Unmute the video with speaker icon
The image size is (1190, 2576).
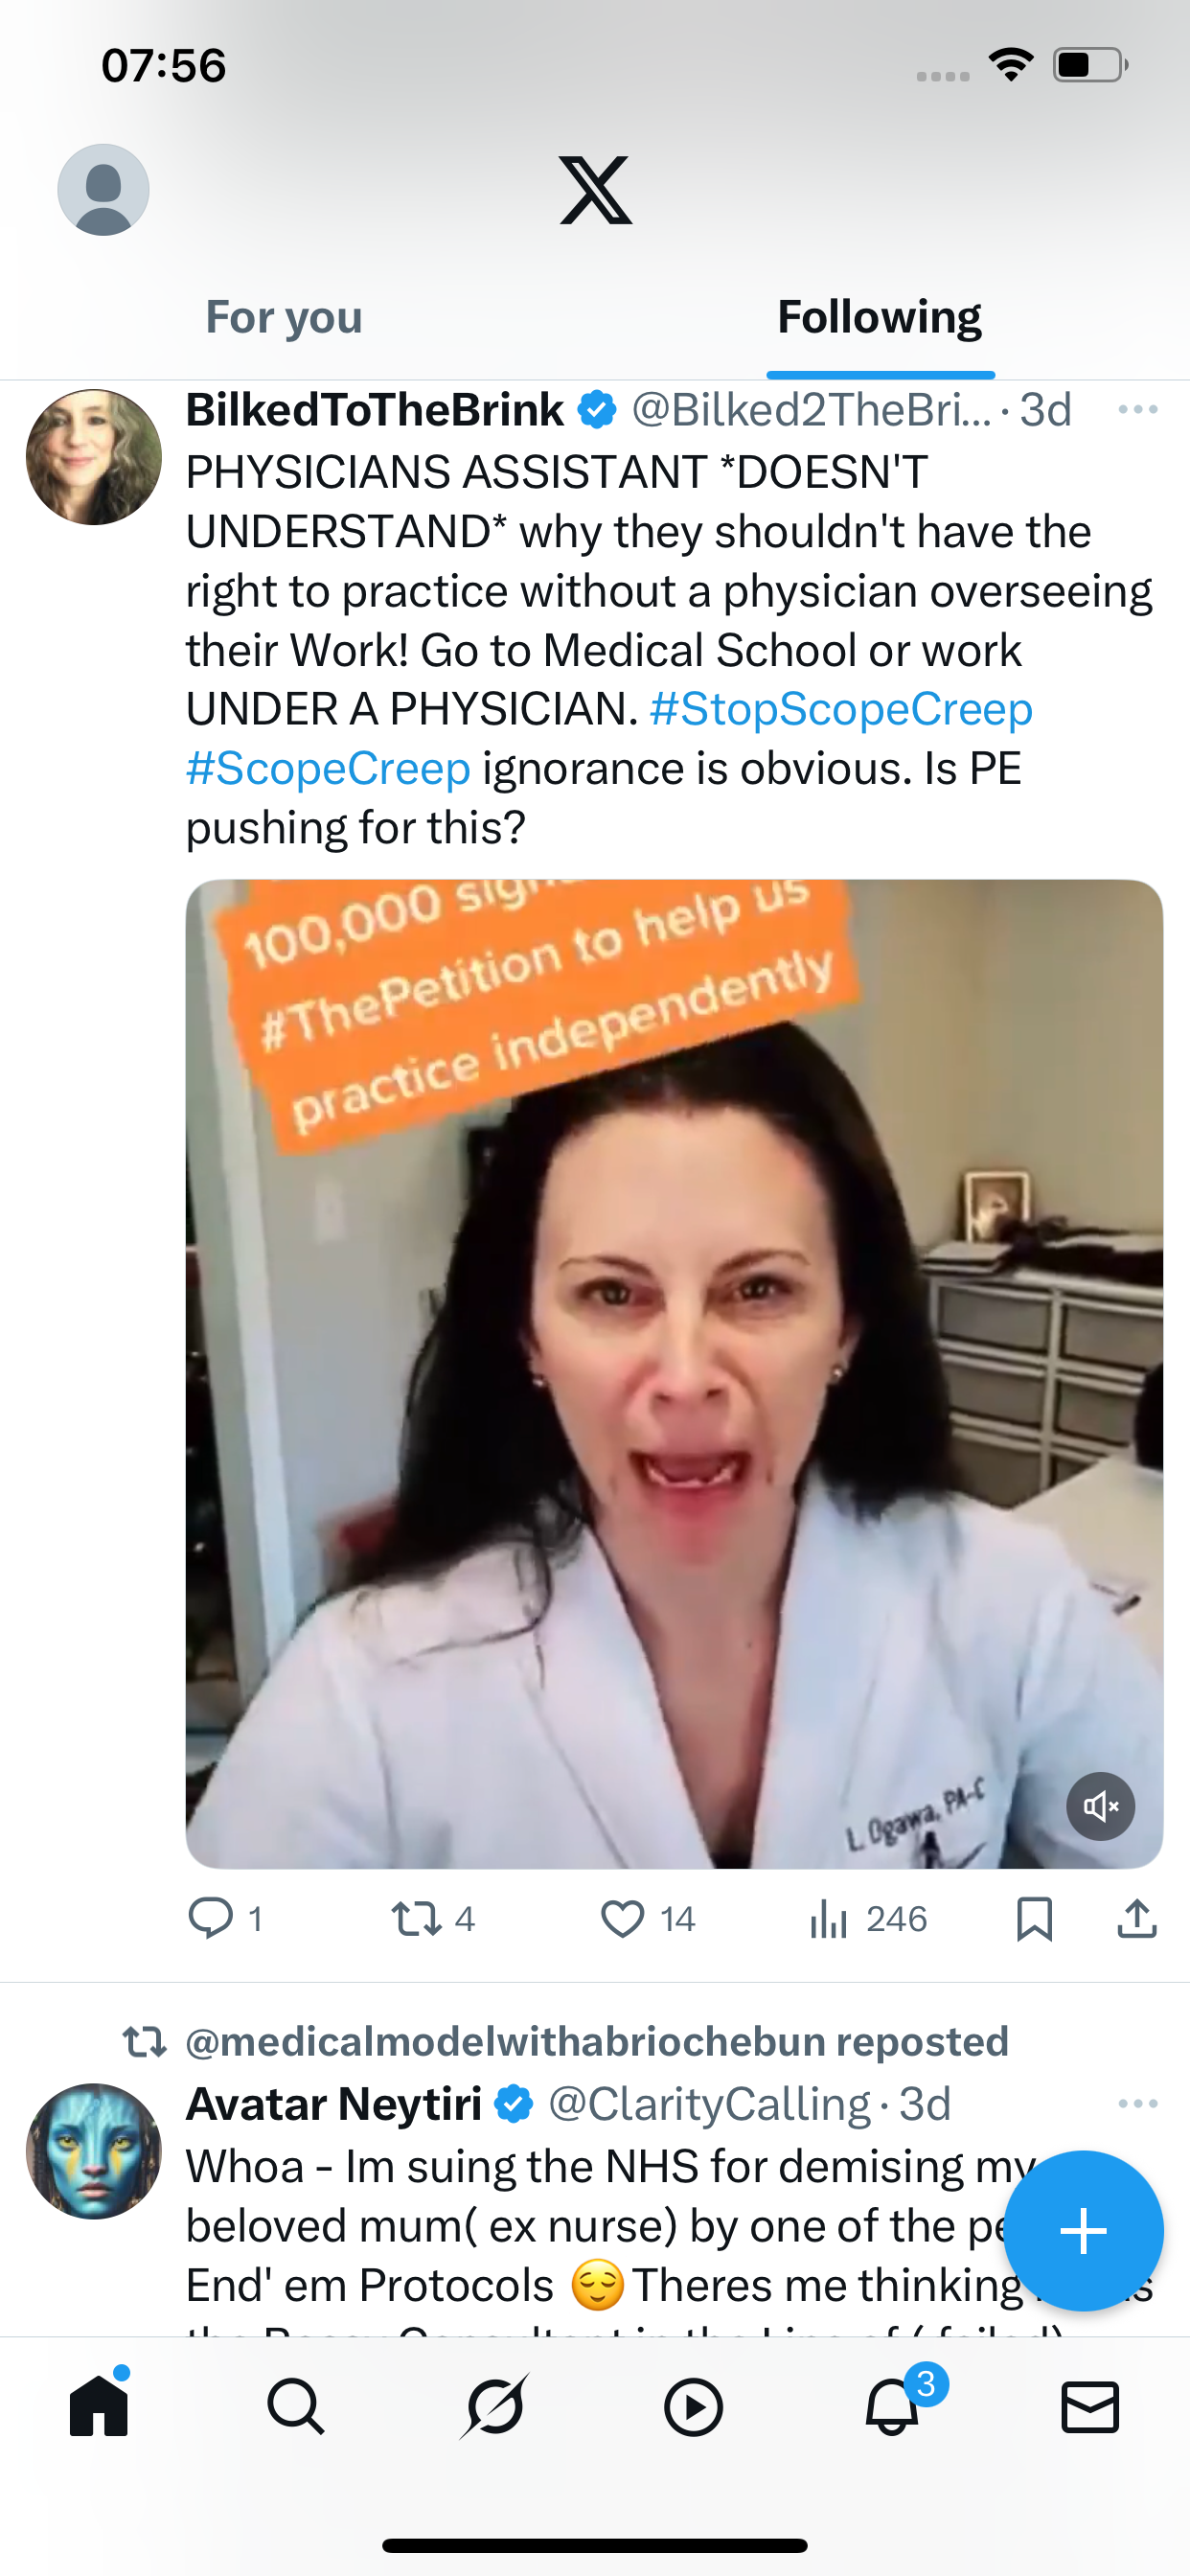[1100, 1806]
